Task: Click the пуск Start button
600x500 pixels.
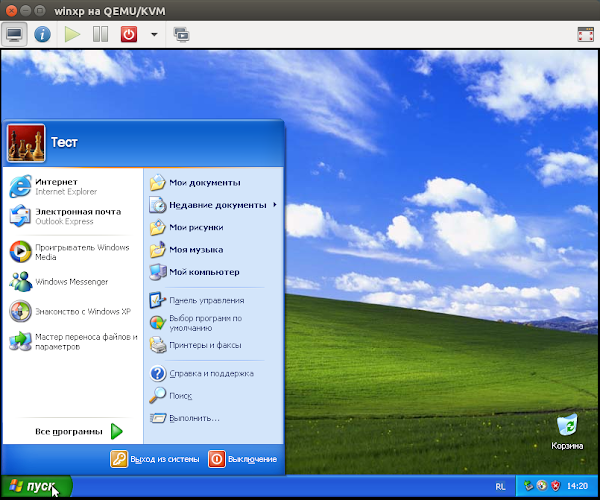Action: coord(36,486)
